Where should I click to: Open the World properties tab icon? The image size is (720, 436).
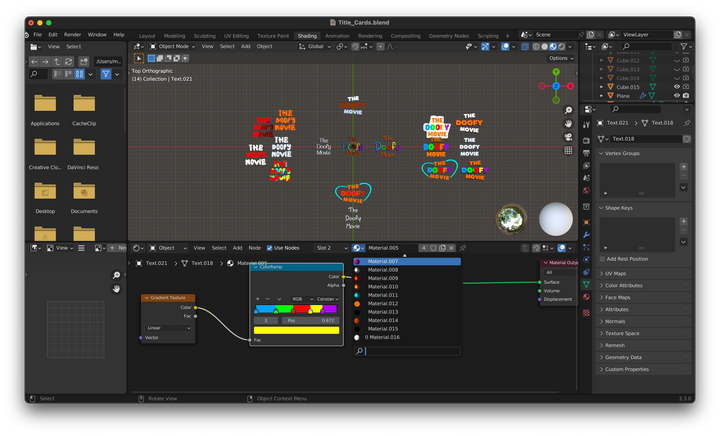click(586, 190)
